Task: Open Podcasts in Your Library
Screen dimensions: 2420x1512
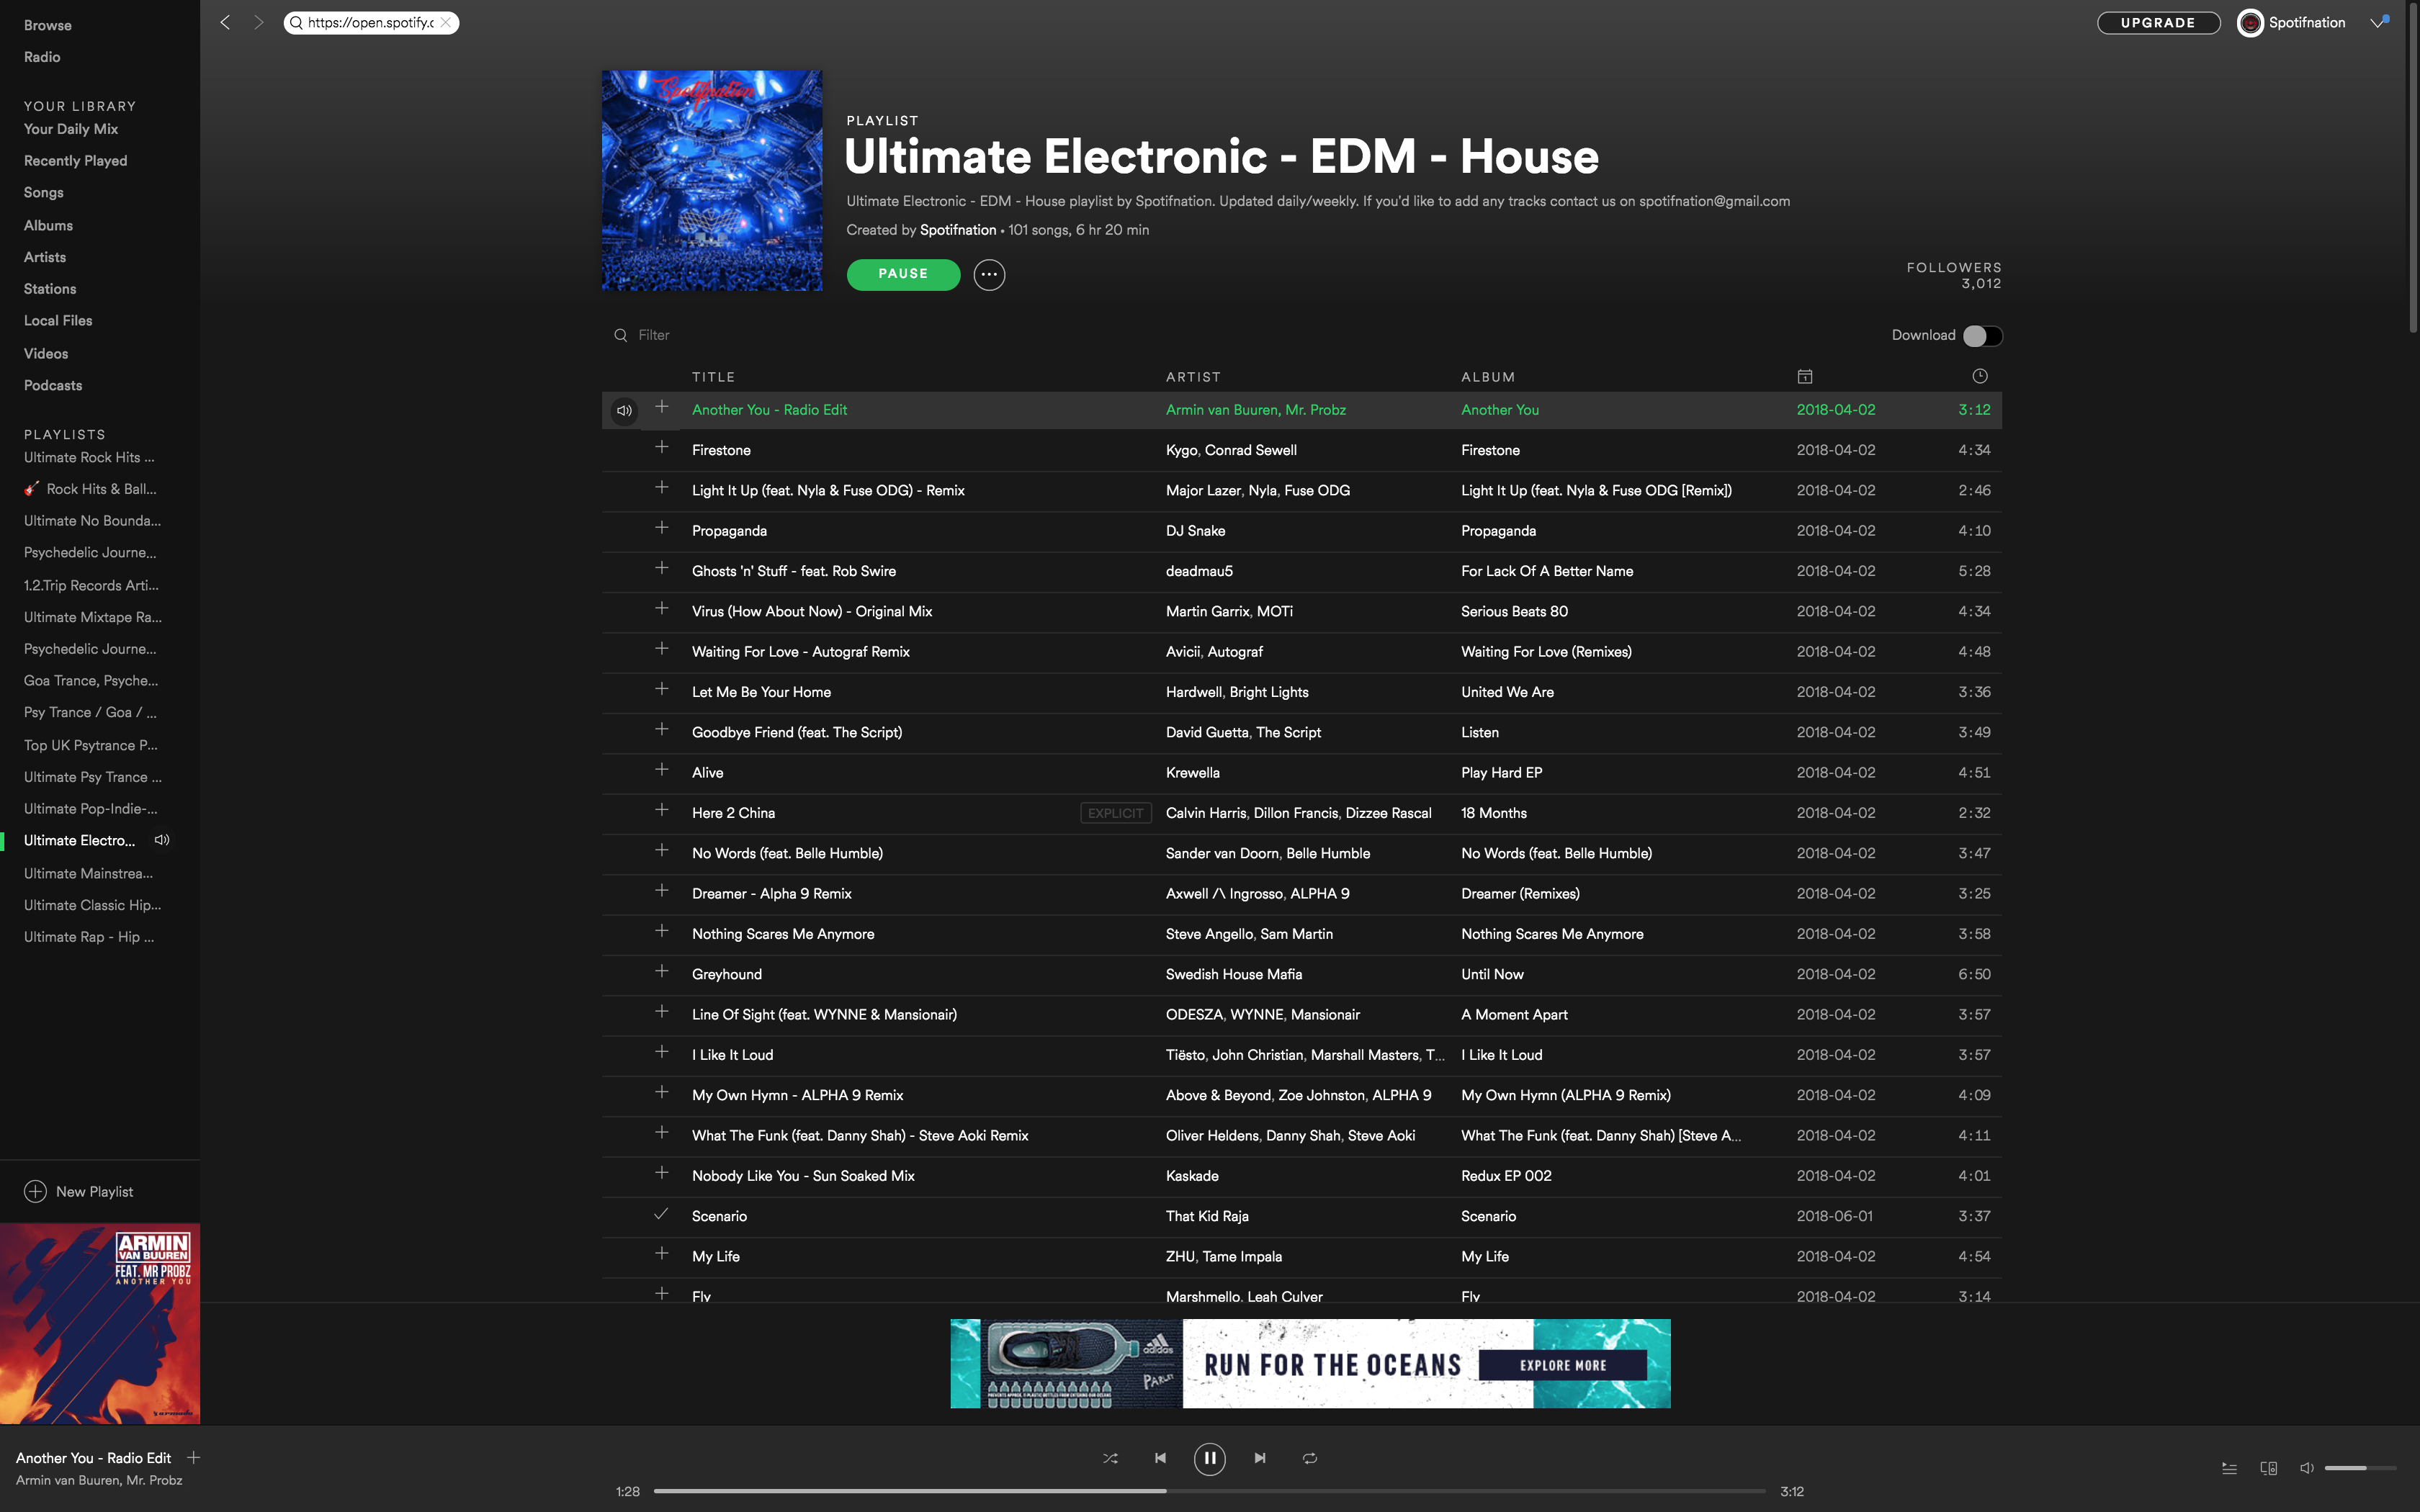Action: coord(53,385)
